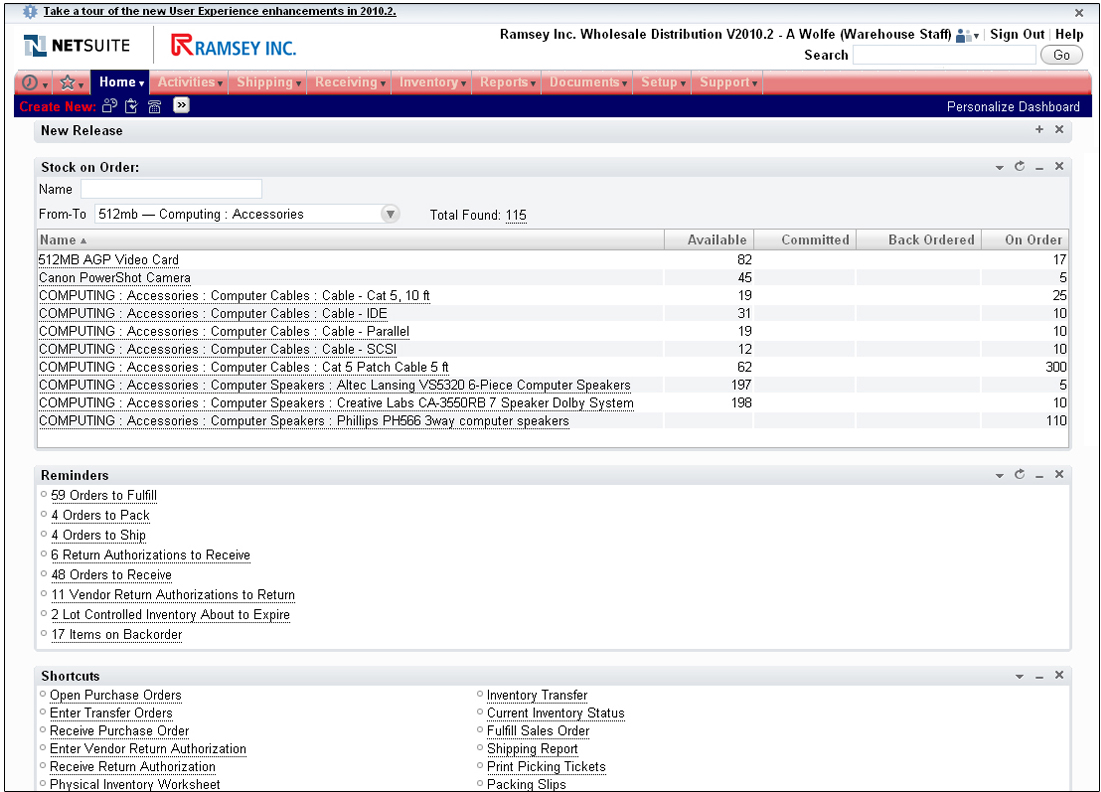
Task: Minimize the Shortcuts portlet
Action: (1039, 677)
